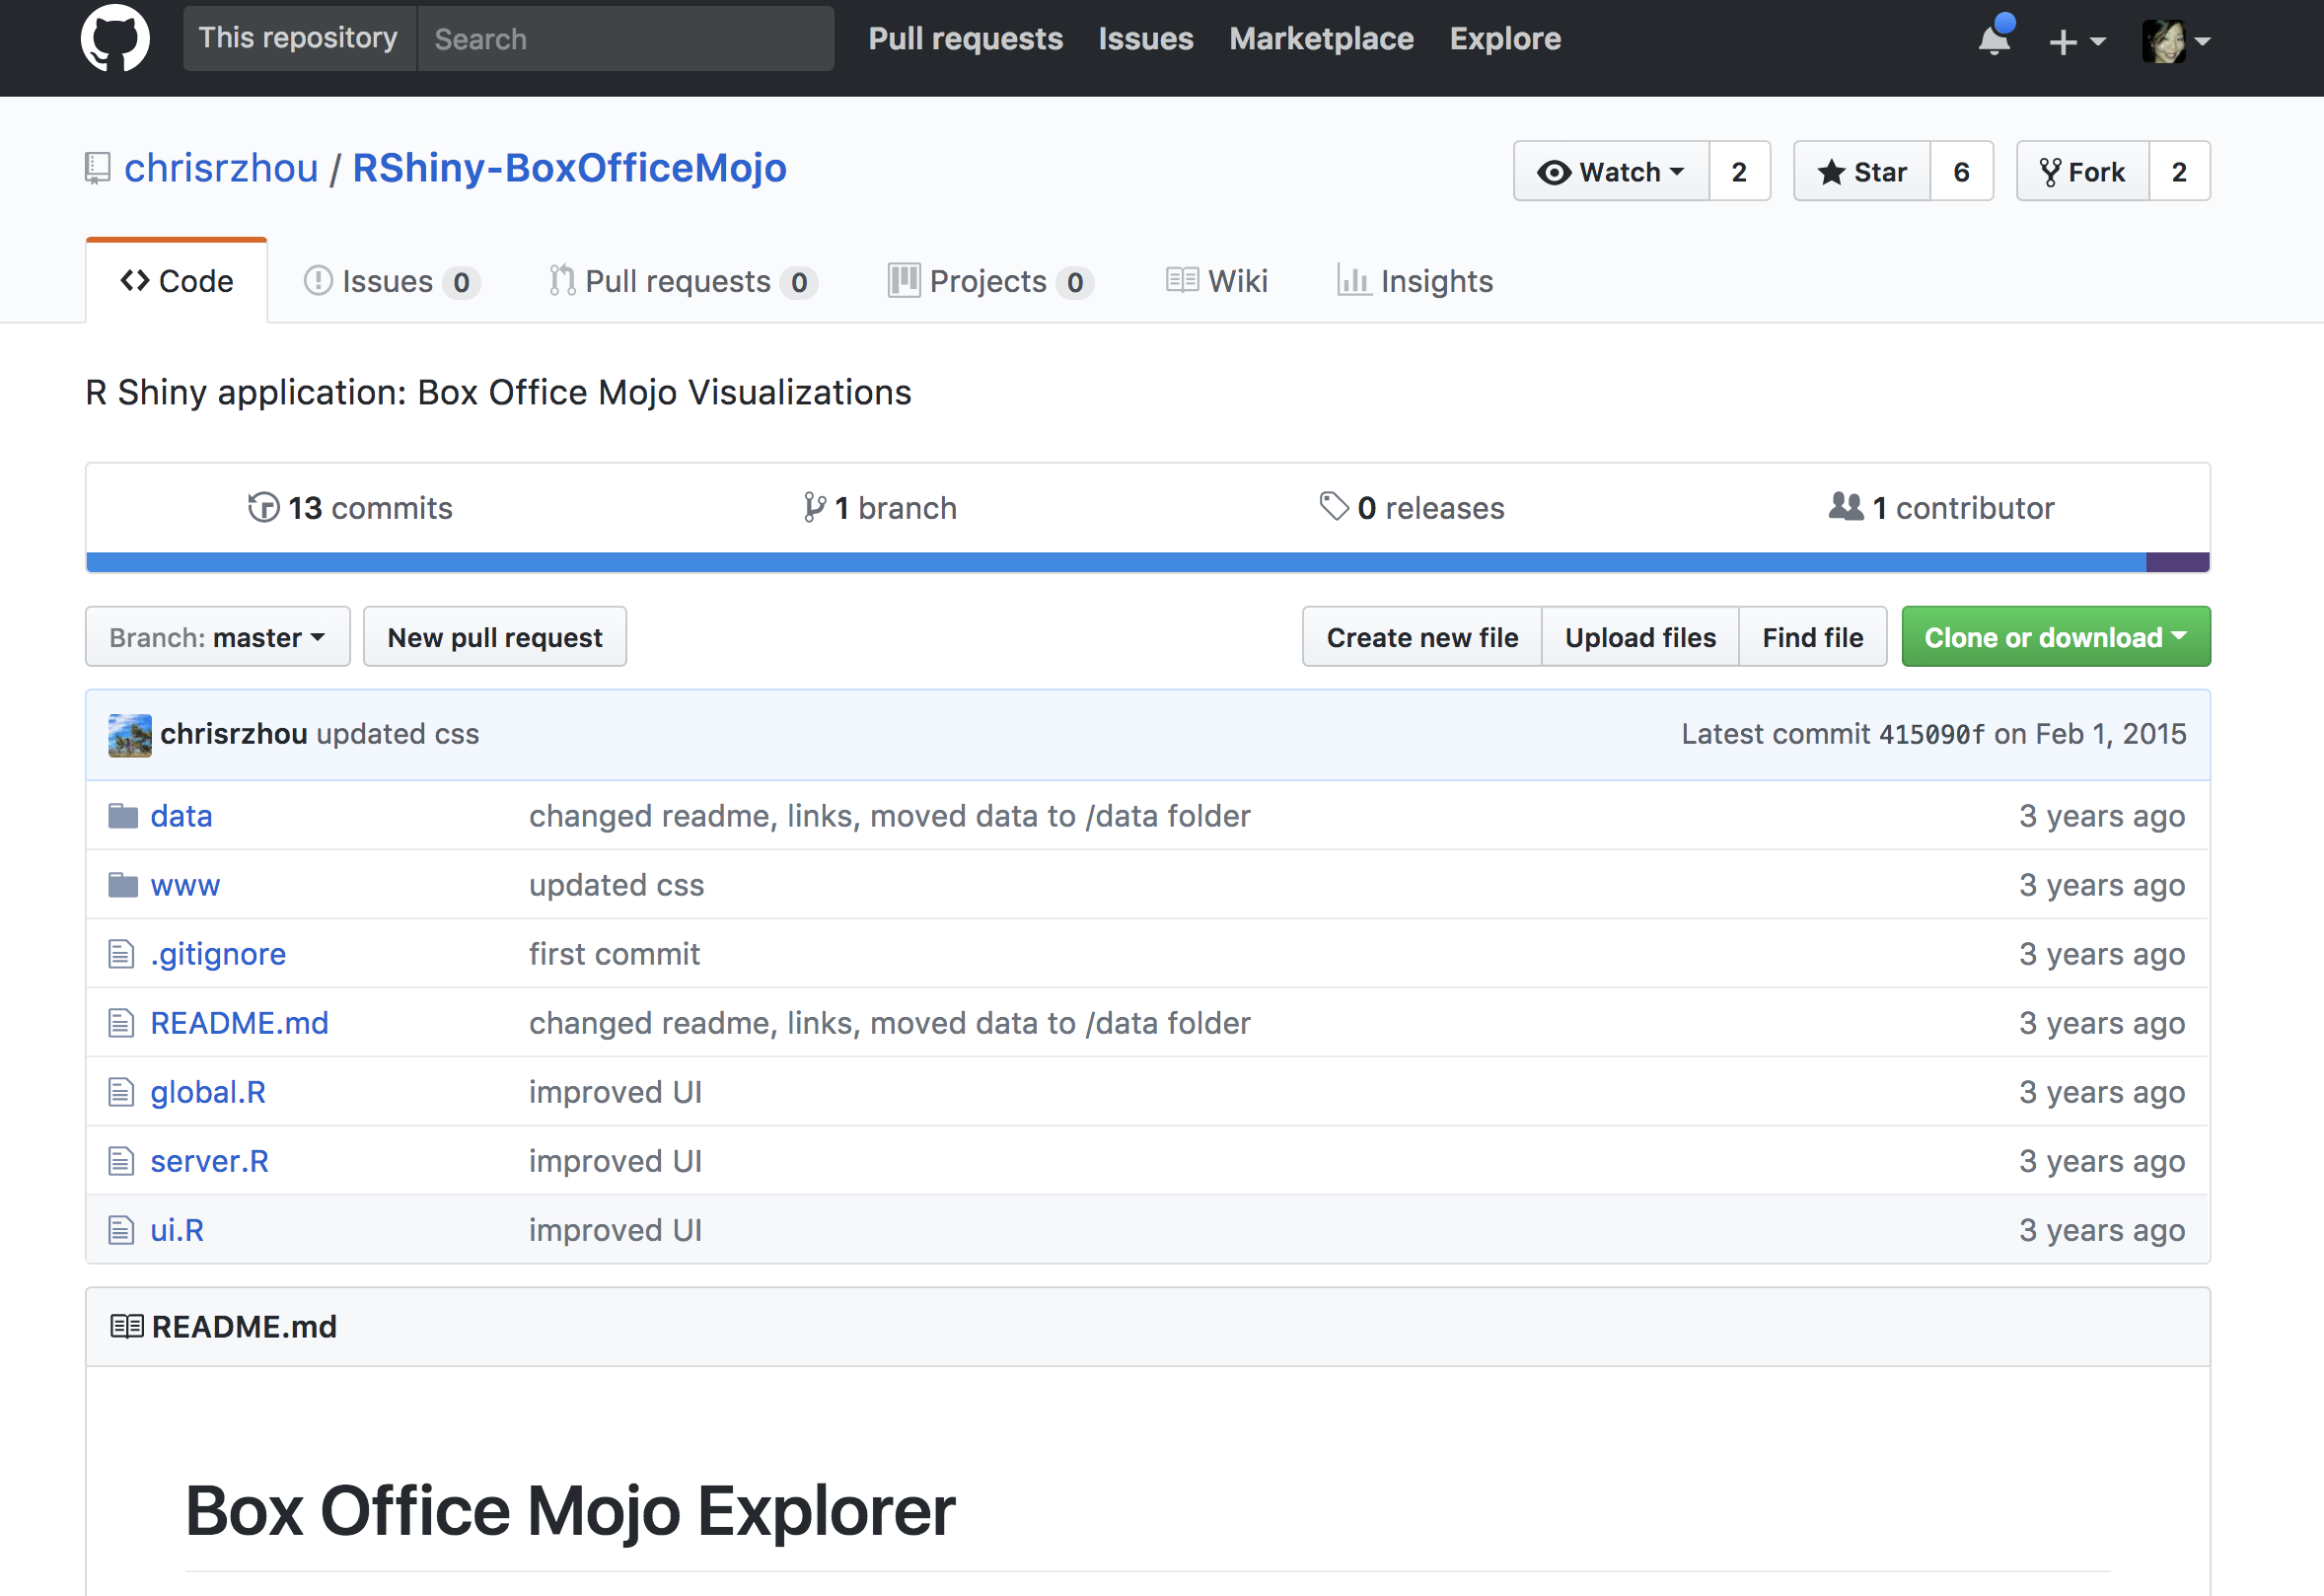Click the branch icon beside 1 branch
Screen dimensions: 2324x1596
pos(815,508)
